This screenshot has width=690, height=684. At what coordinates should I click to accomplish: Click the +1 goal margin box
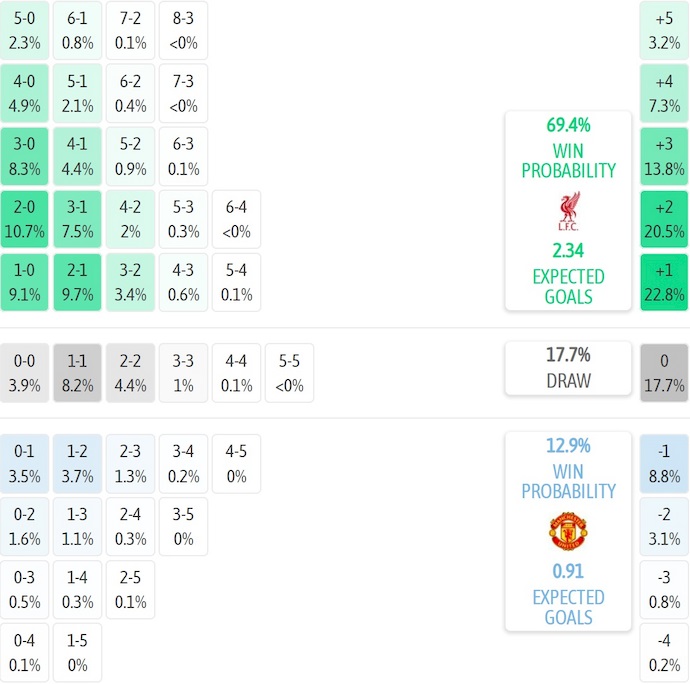pos(664,282)
